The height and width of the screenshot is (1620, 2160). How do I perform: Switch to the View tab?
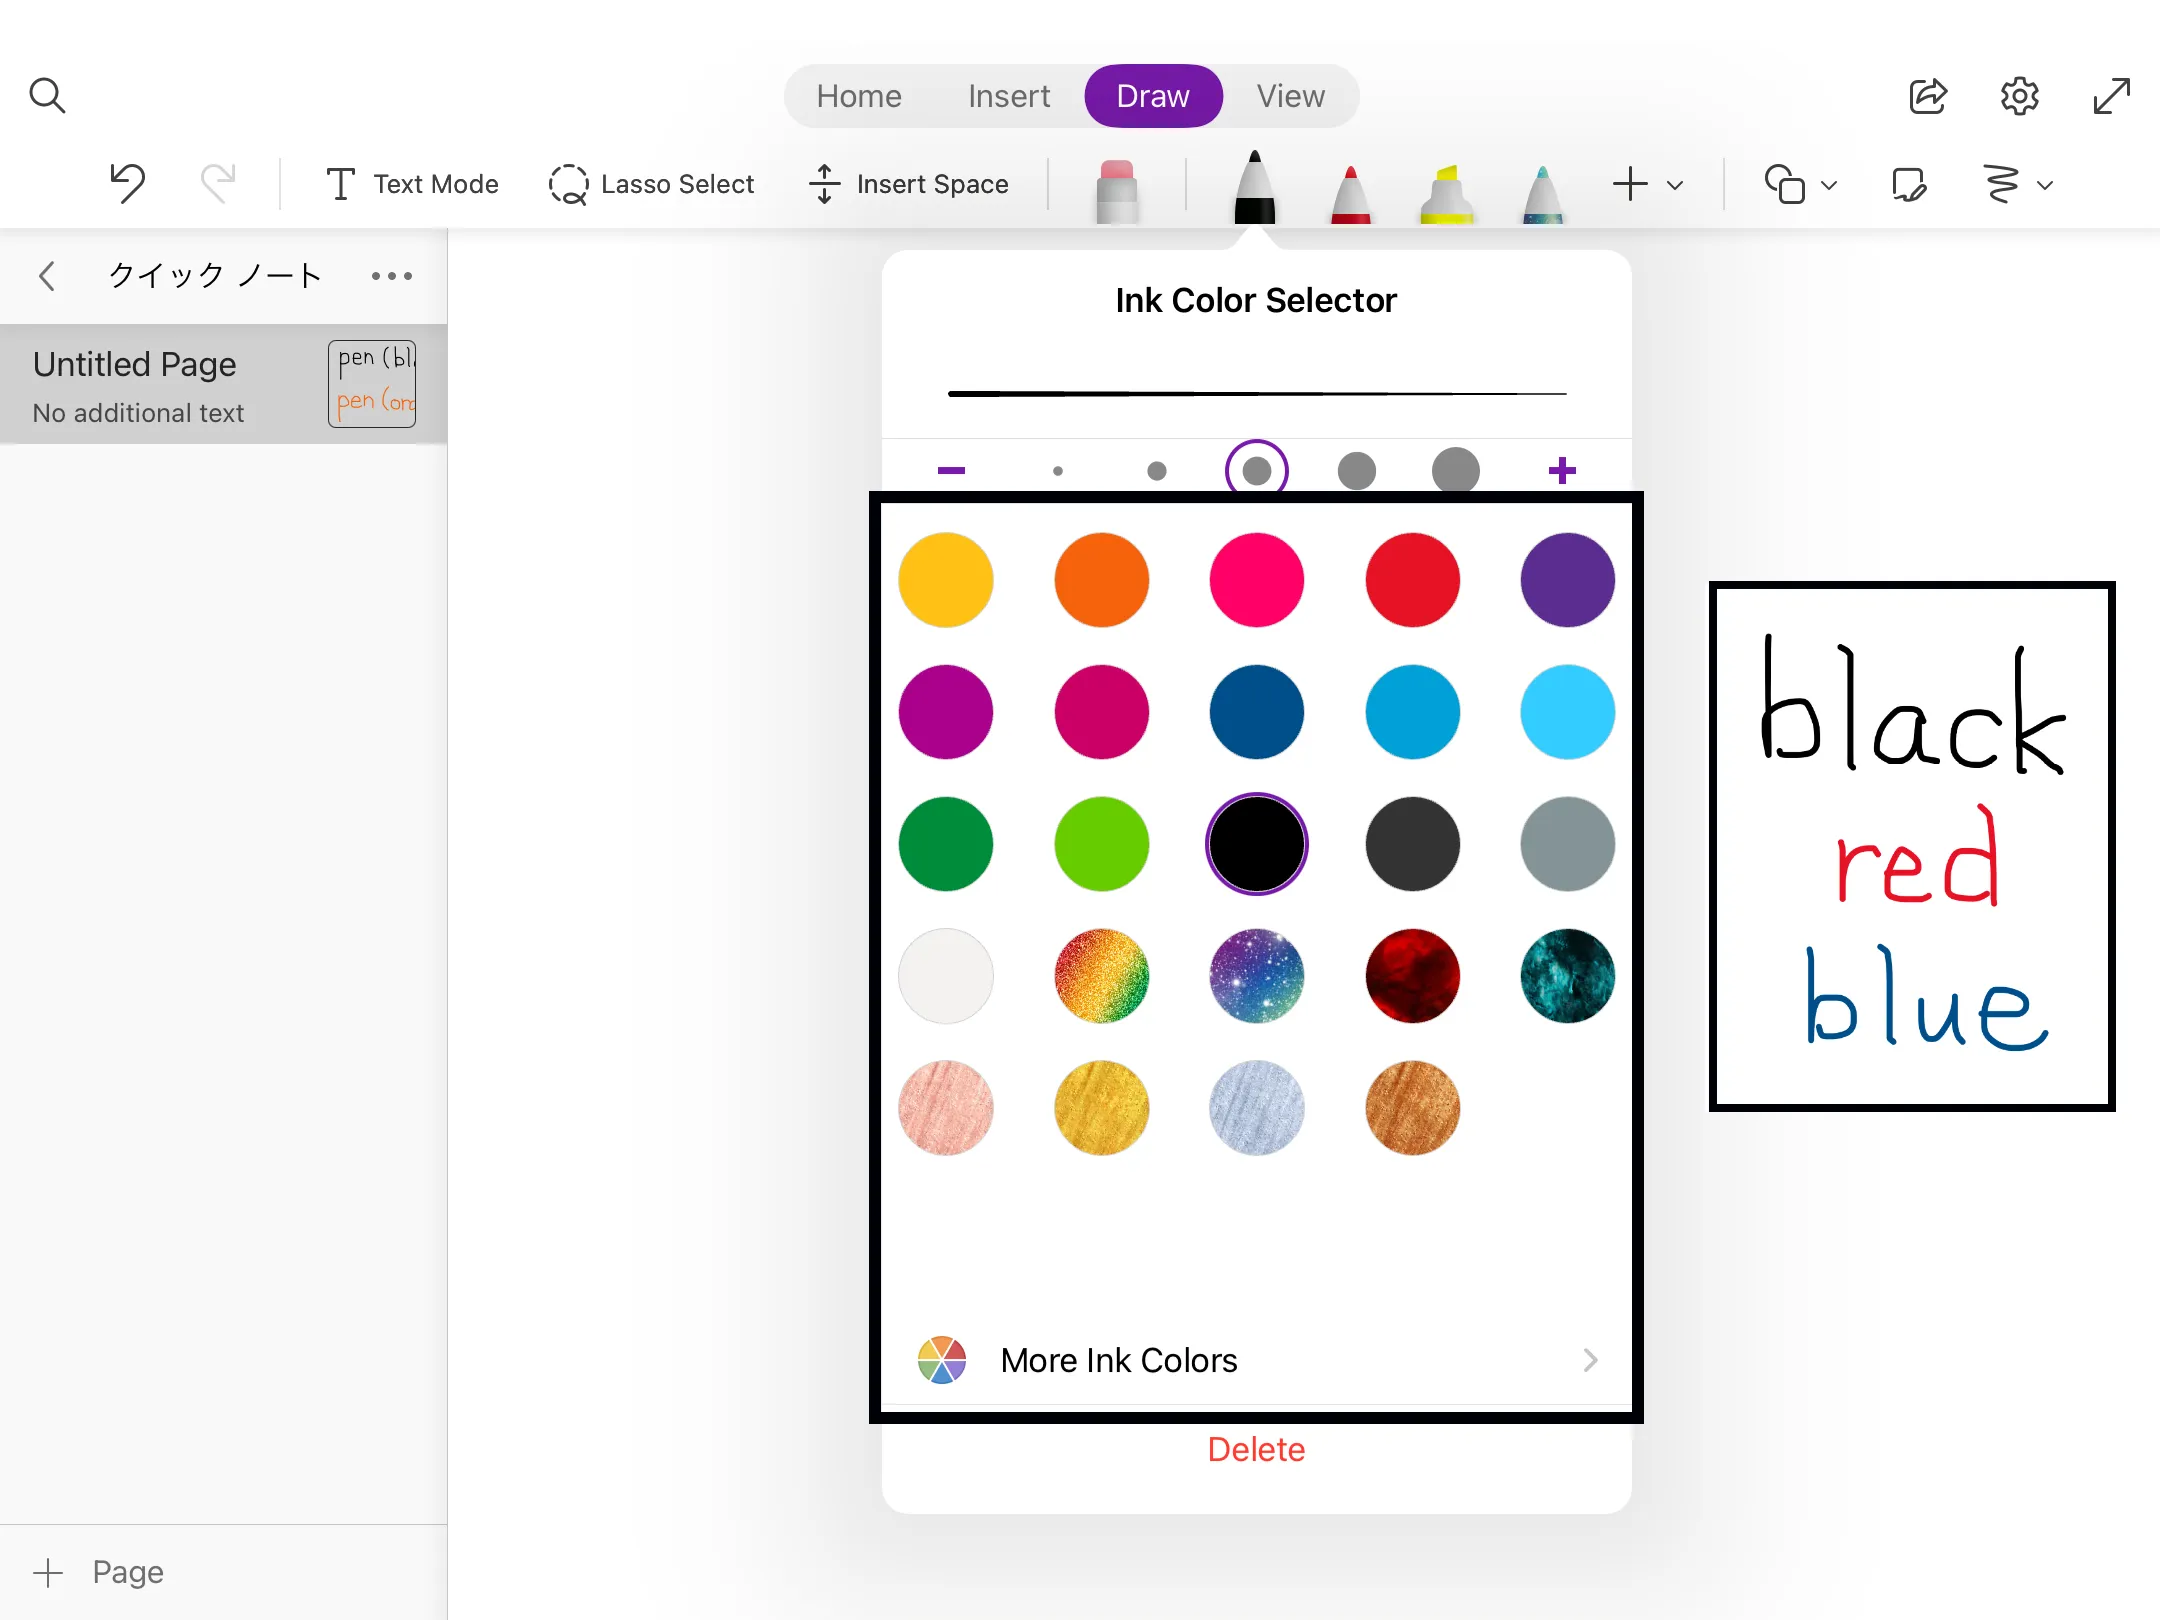[x=1289, y=95]
